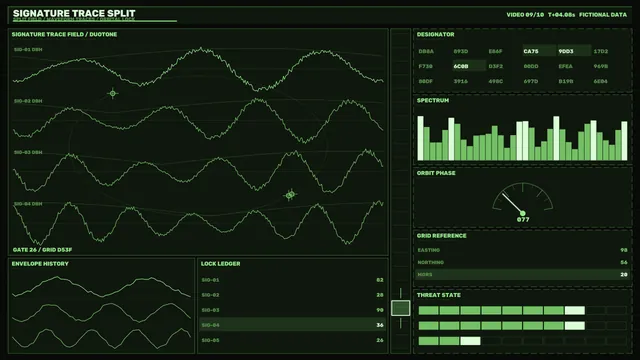Click the double-ring crosshair marker near the SIG-03 trace
640x360 pixels.
(x=290, y=195)
